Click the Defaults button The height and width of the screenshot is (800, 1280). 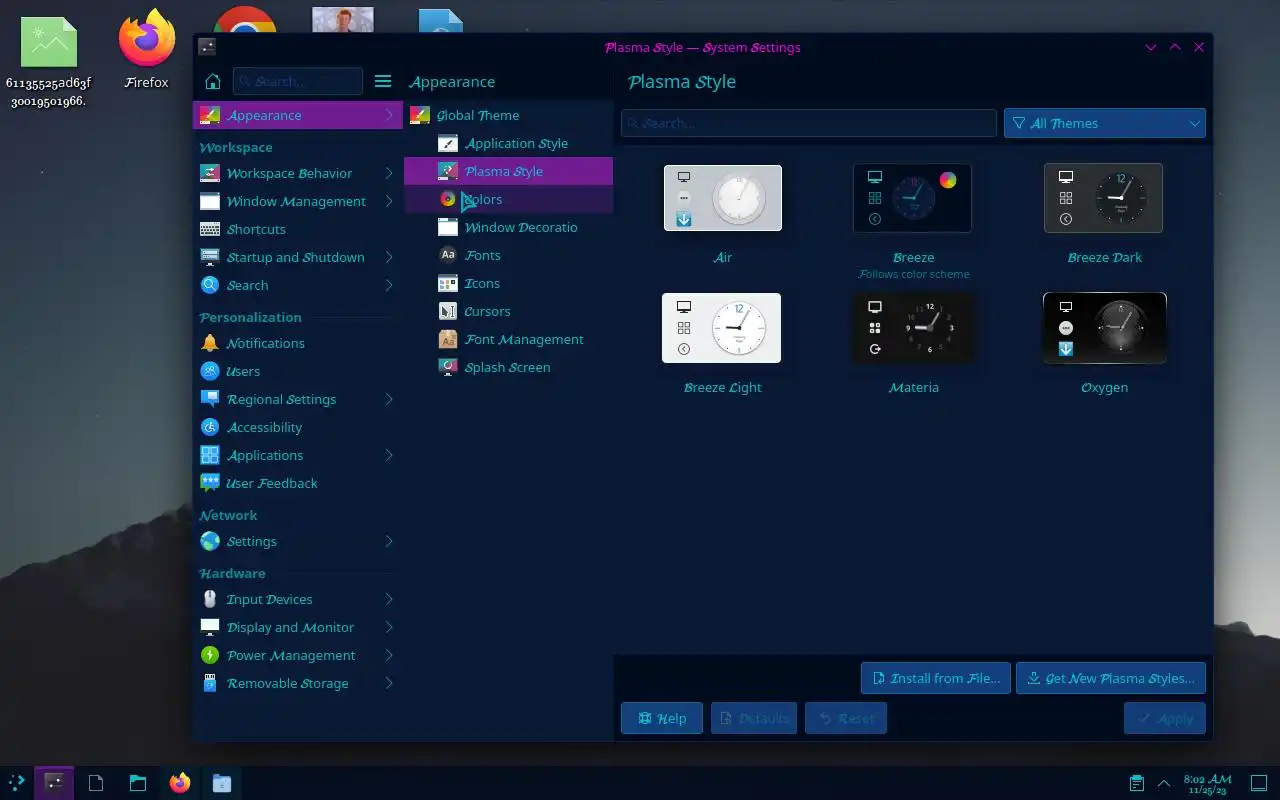pos(754,718)
